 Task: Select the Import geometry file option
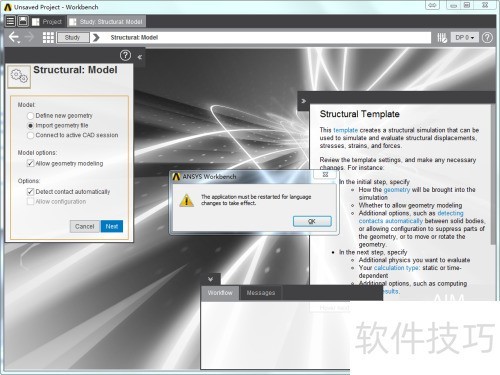coord(30,126)
